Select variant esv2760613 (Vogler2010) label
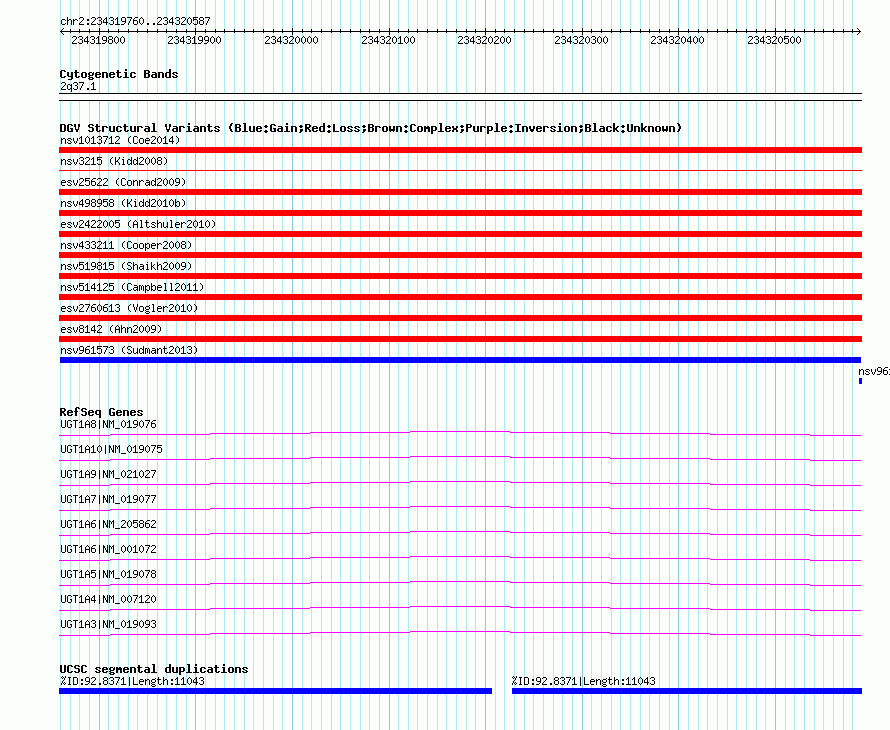890x730 pixels. click(x=129, y=308)
